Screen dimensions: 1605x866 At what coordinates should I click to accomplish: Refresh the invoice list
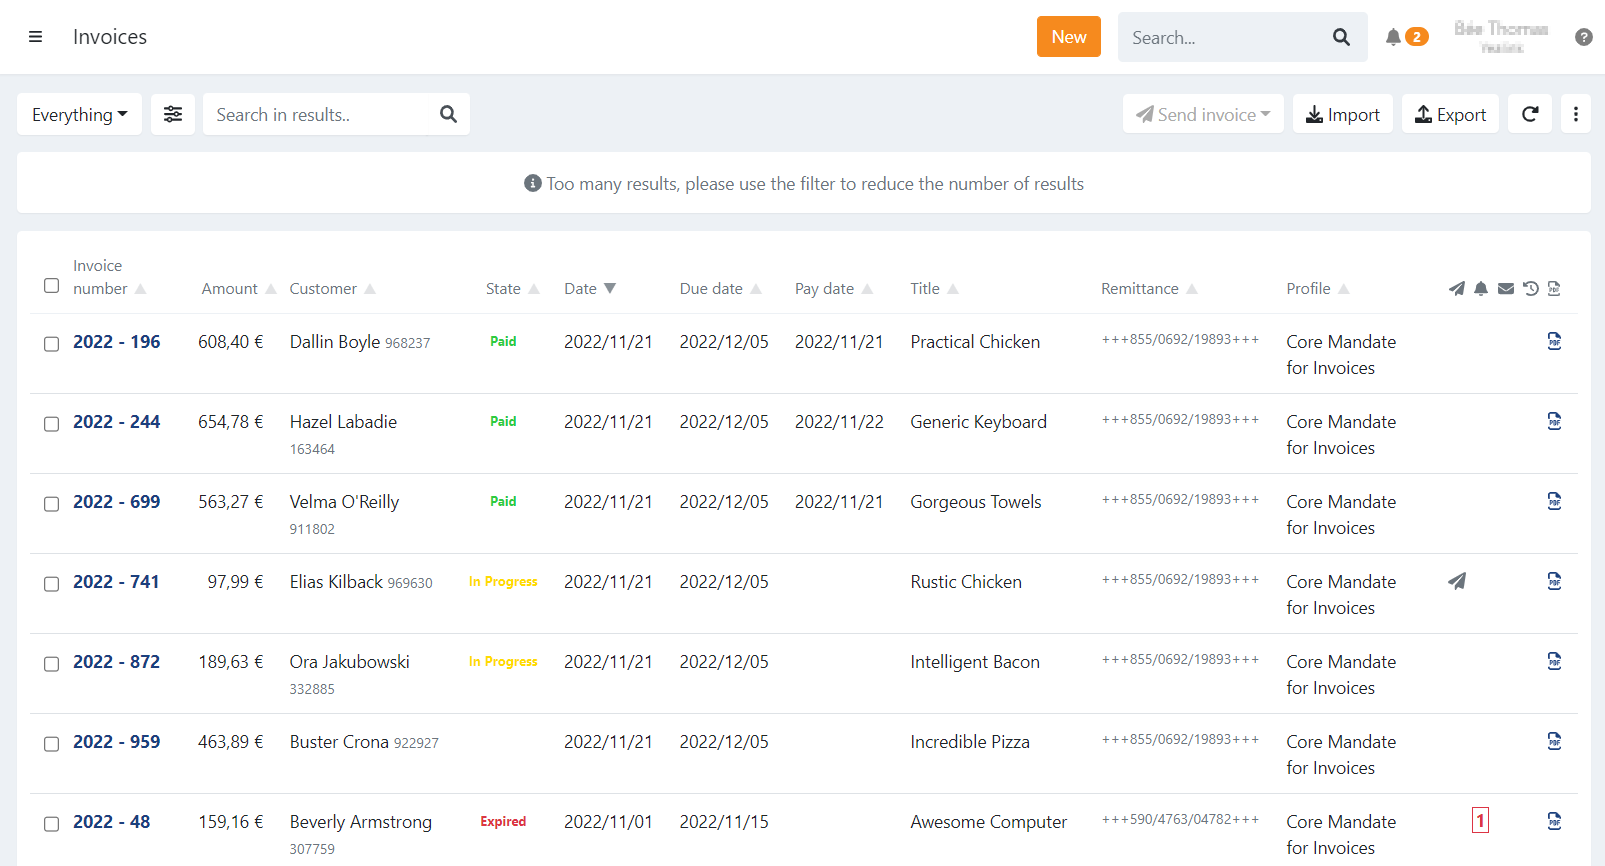1530,114
